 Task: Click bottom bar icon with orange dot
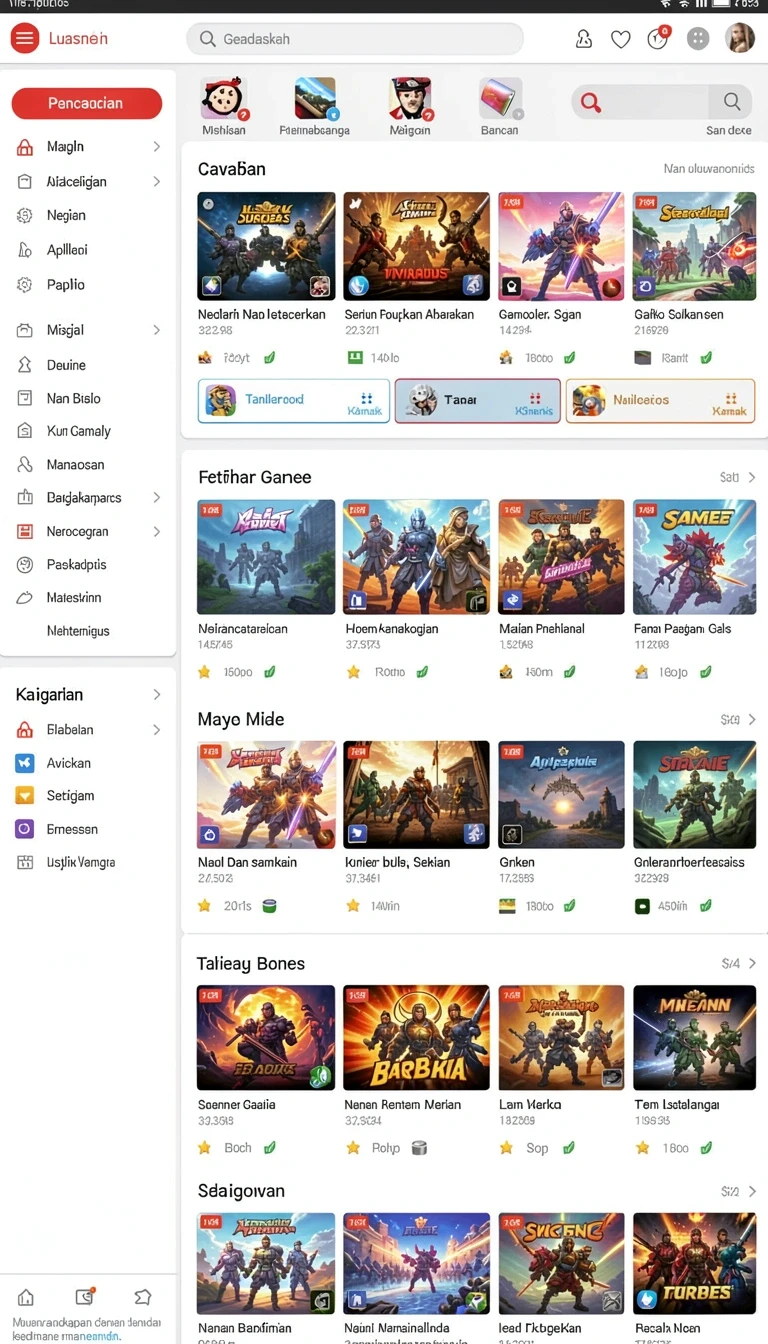point(85,1296)
